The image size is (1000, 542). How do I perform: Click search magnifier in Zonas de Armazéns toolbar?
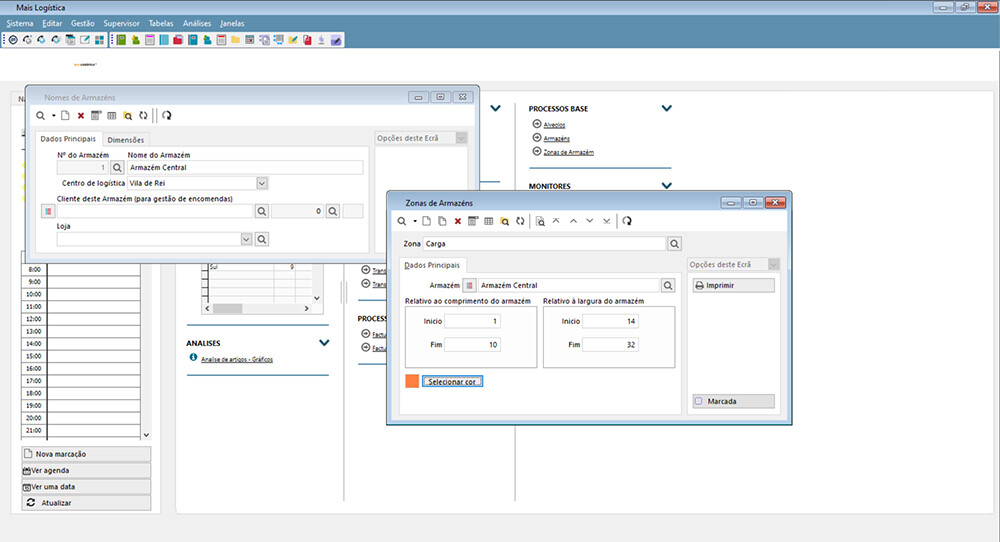pyautogui.click(x=402, y=221)
